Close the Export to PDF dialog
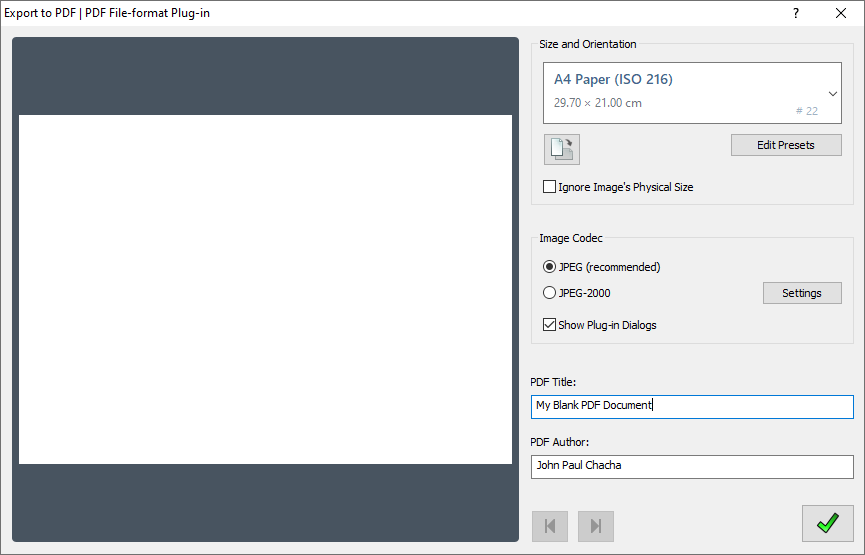 point(841,13)
